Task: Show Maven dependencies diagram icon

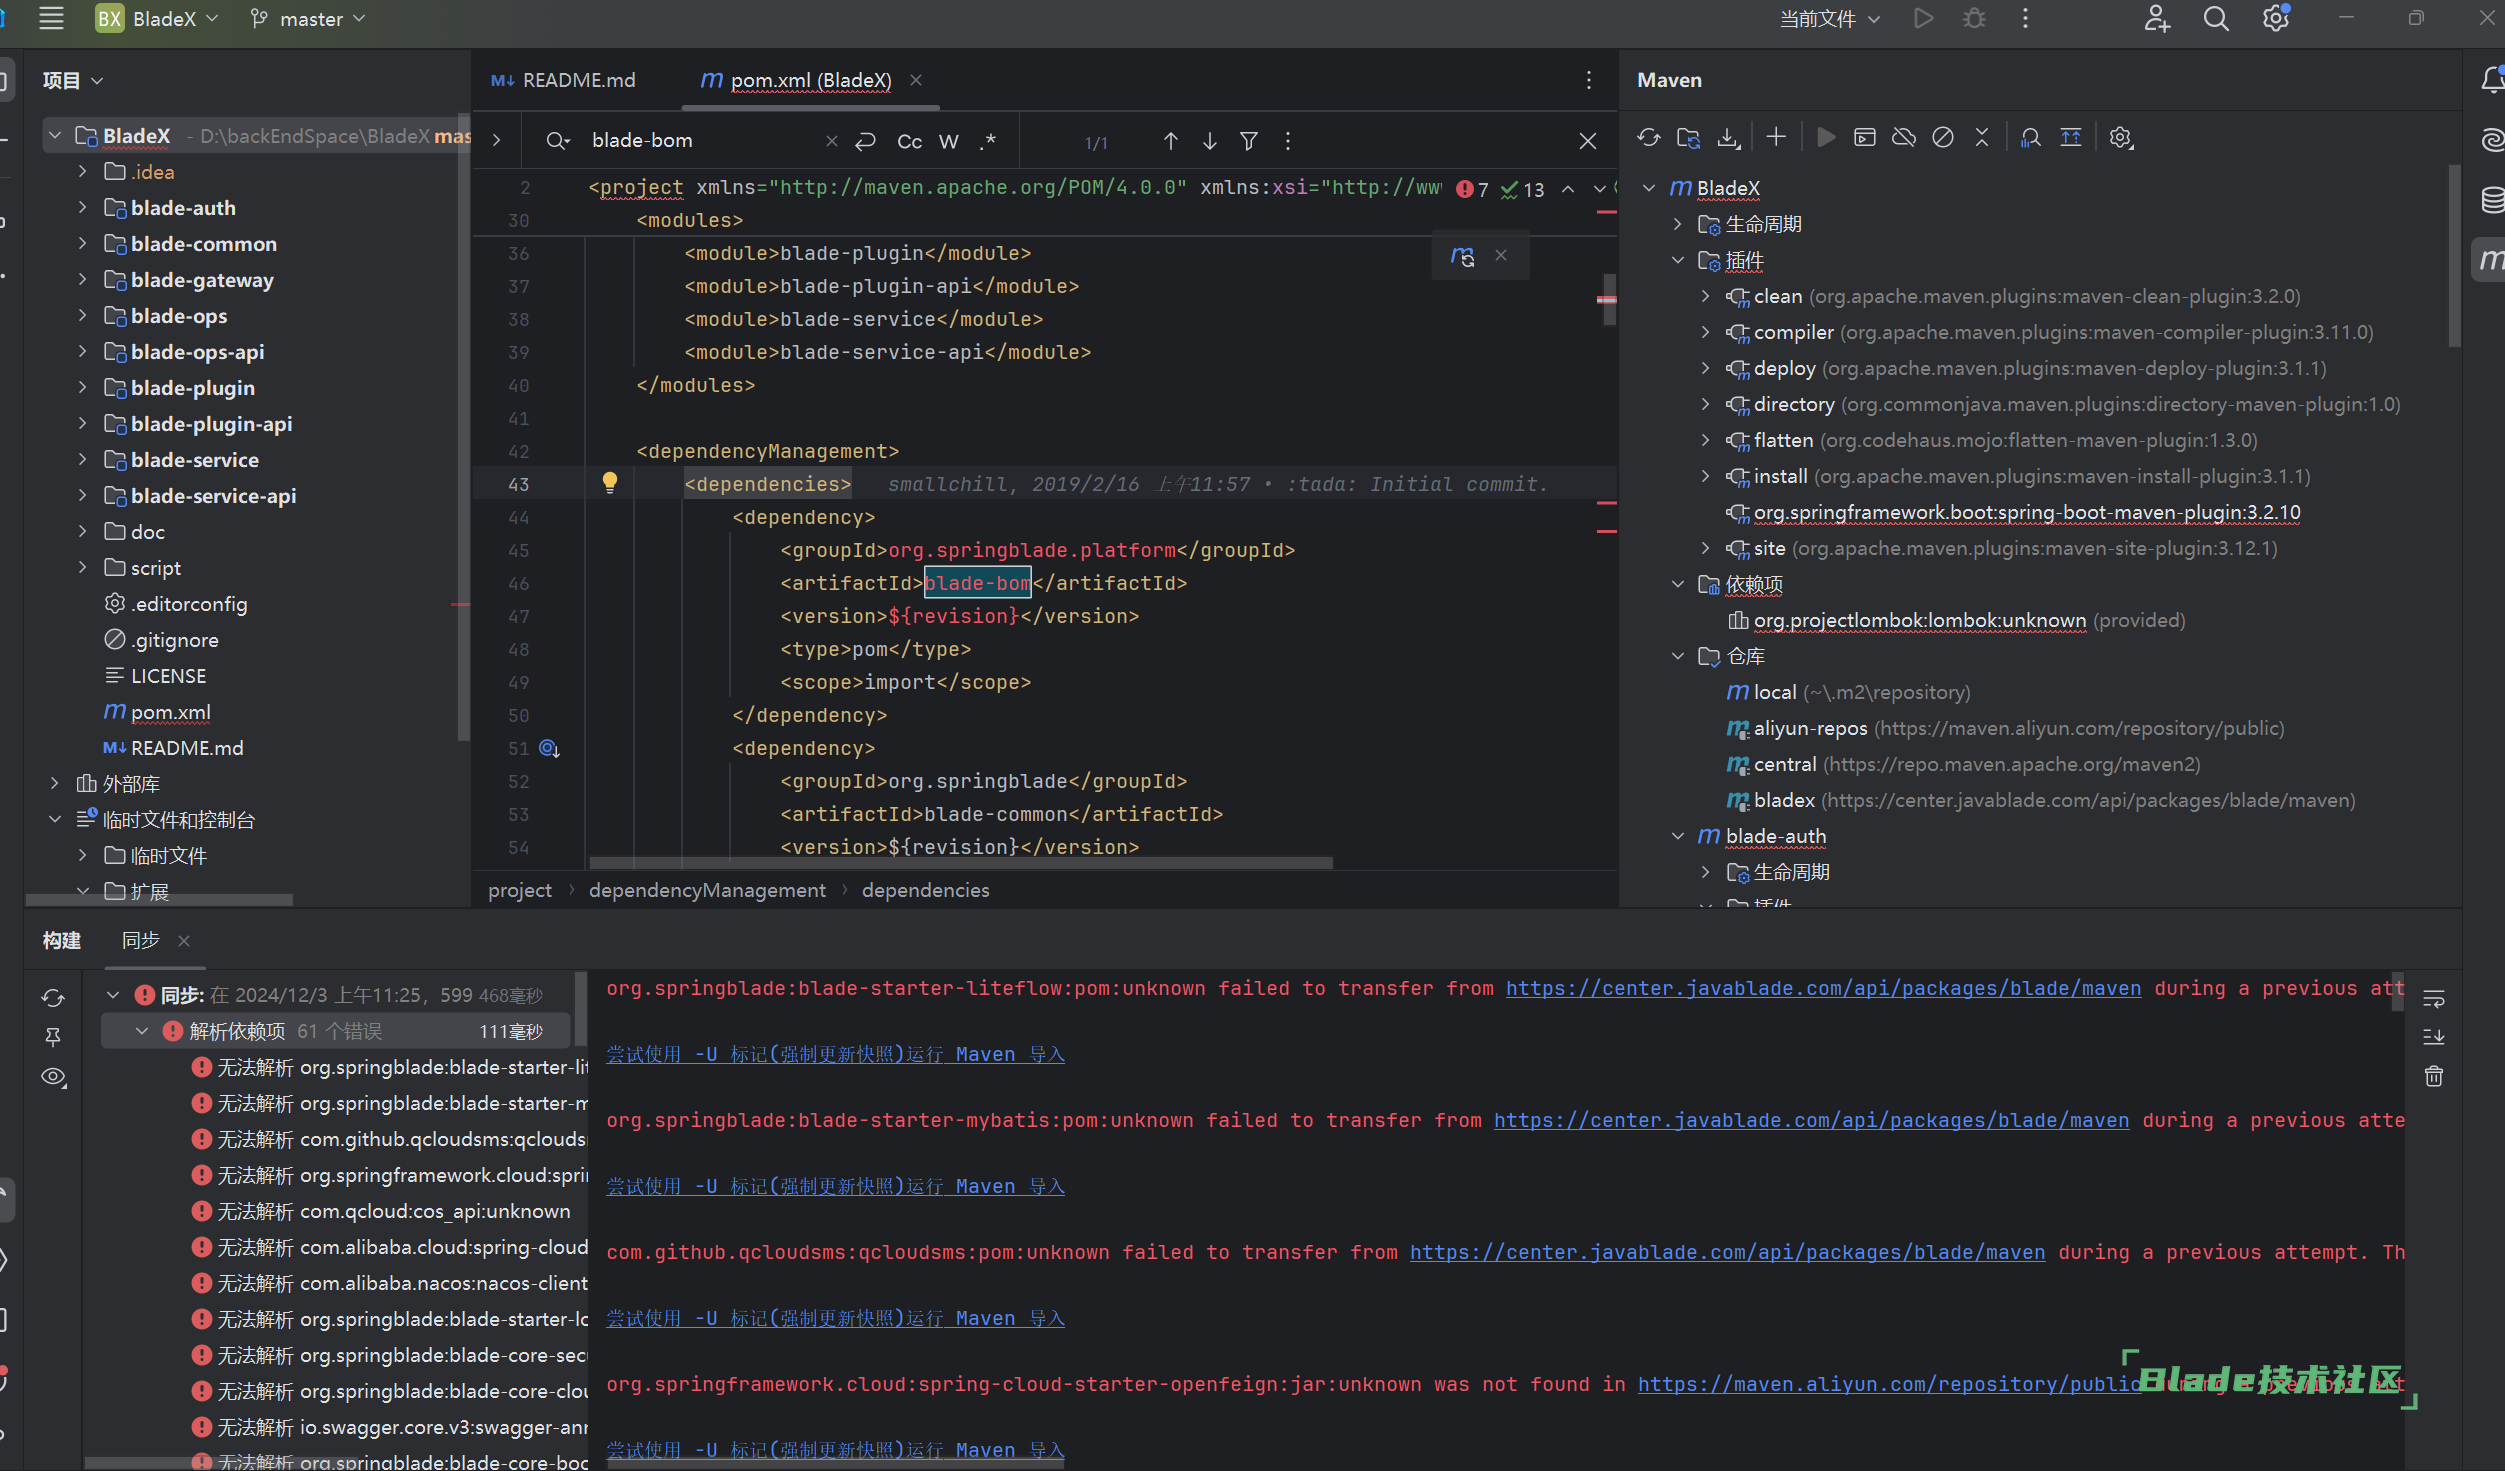Action: pos(2031,138)
